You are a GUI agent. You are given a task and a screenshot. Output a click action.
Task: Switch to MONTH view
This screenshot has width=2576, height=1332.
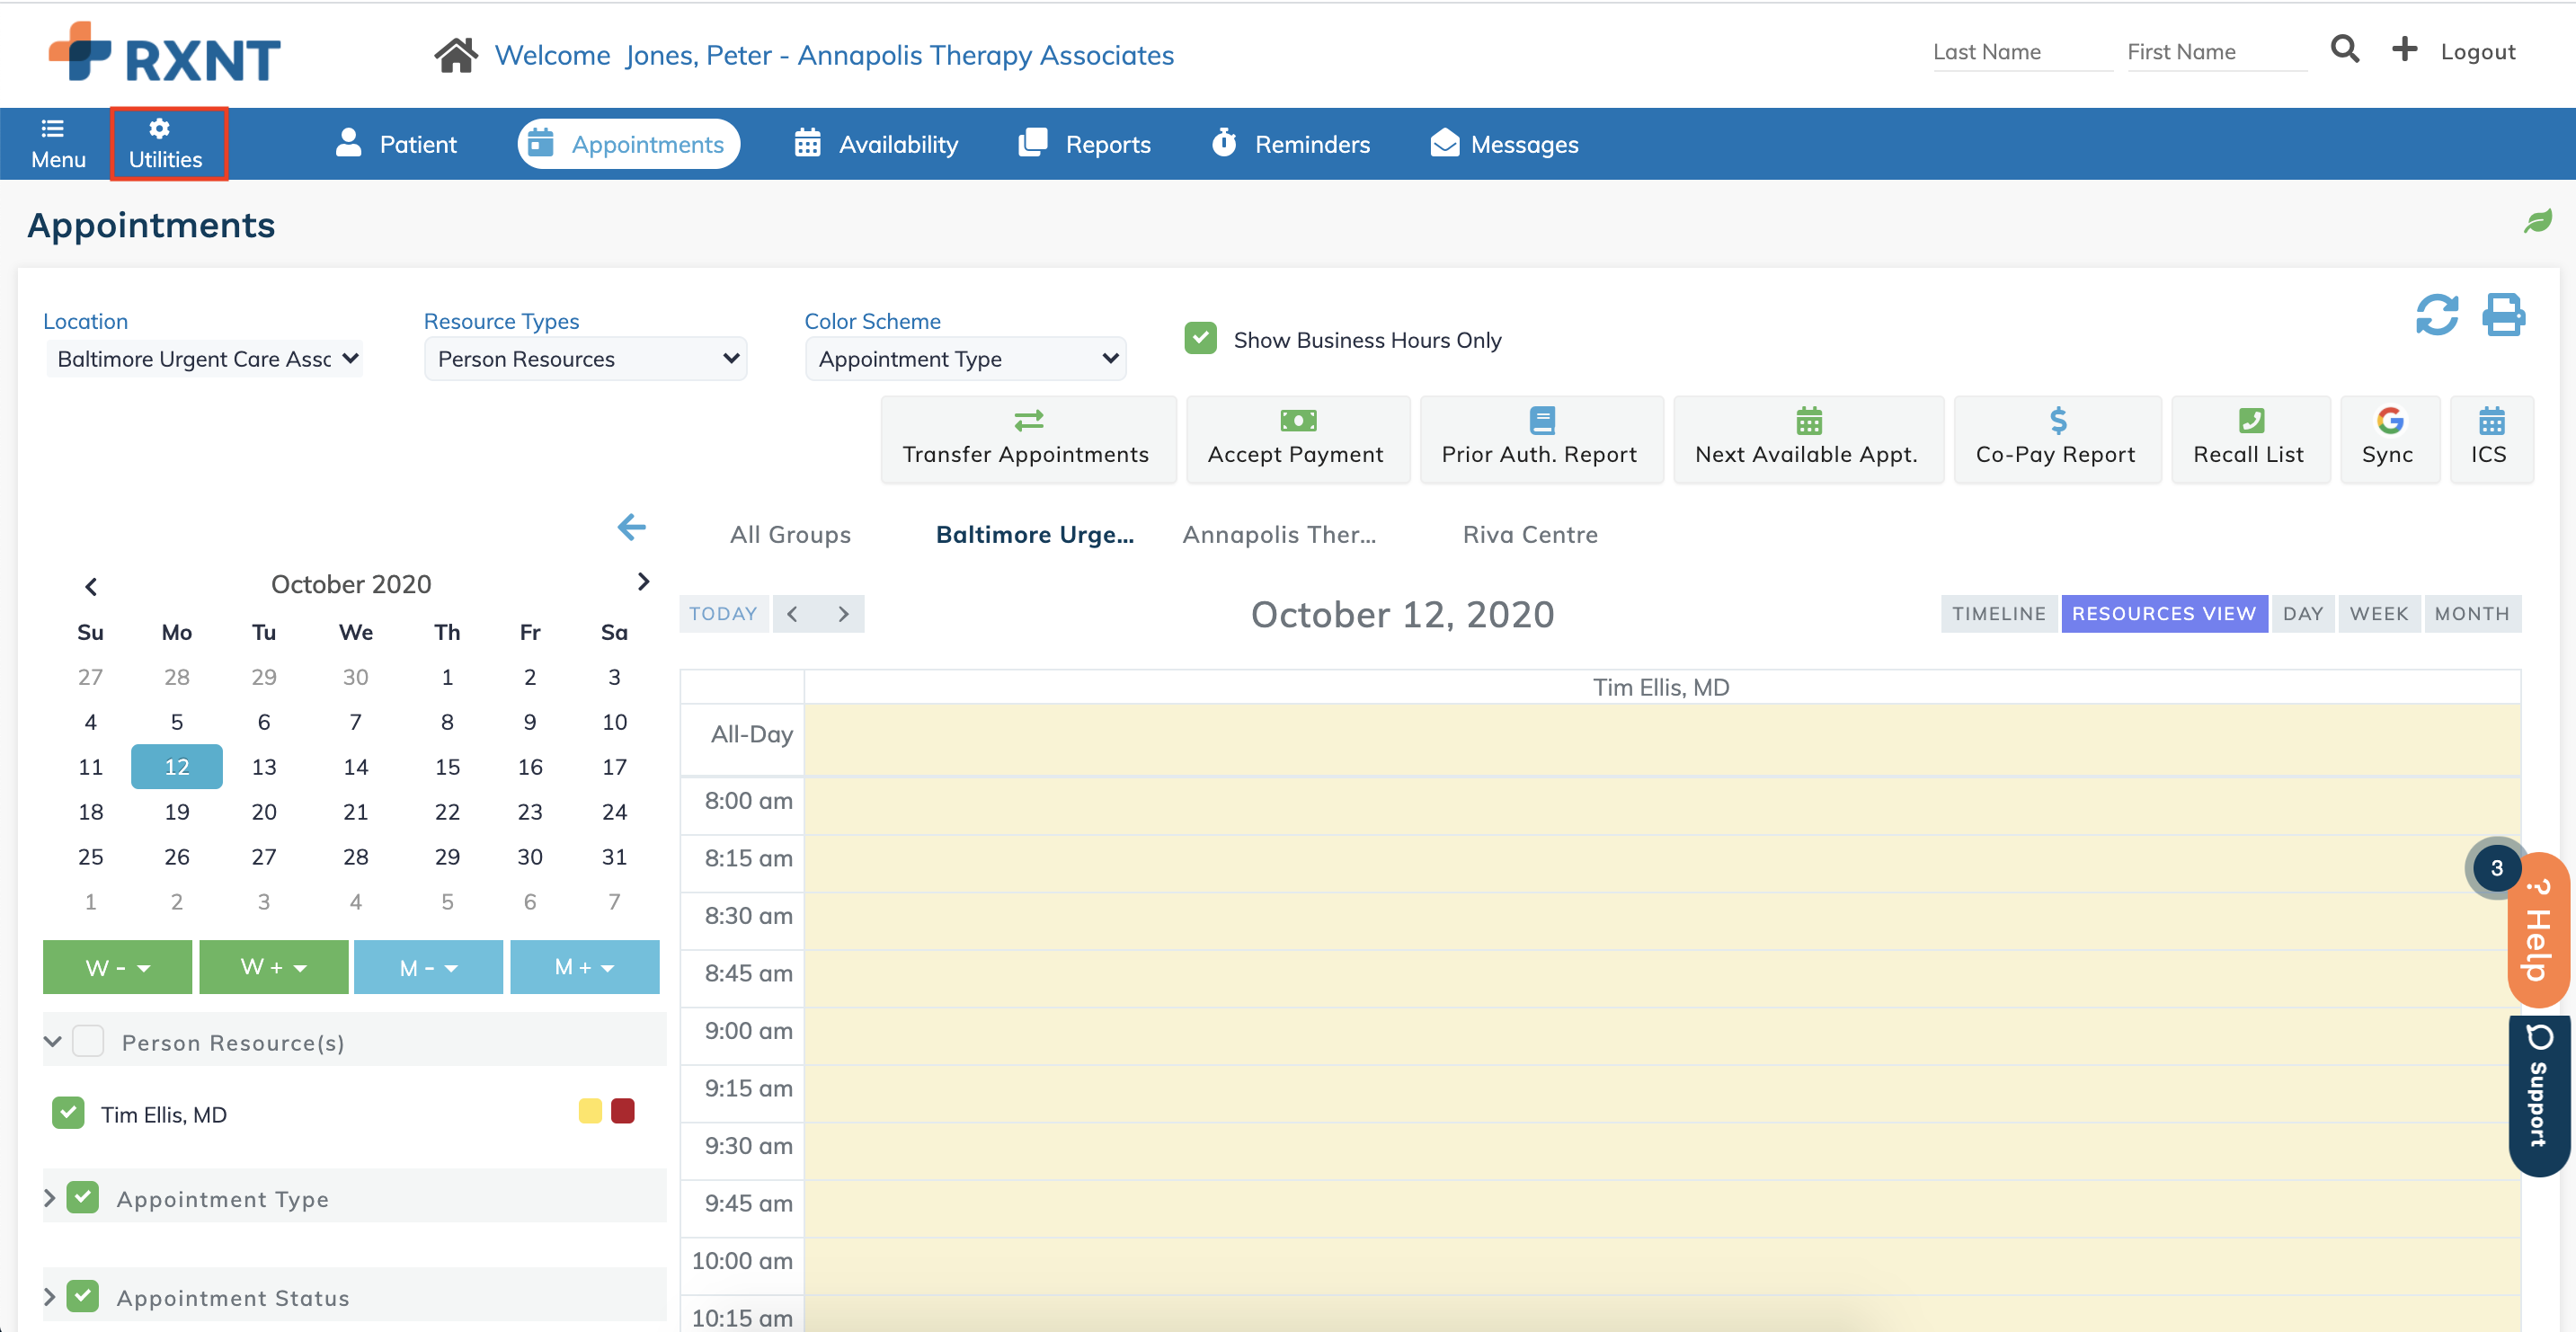(2473, 614)
